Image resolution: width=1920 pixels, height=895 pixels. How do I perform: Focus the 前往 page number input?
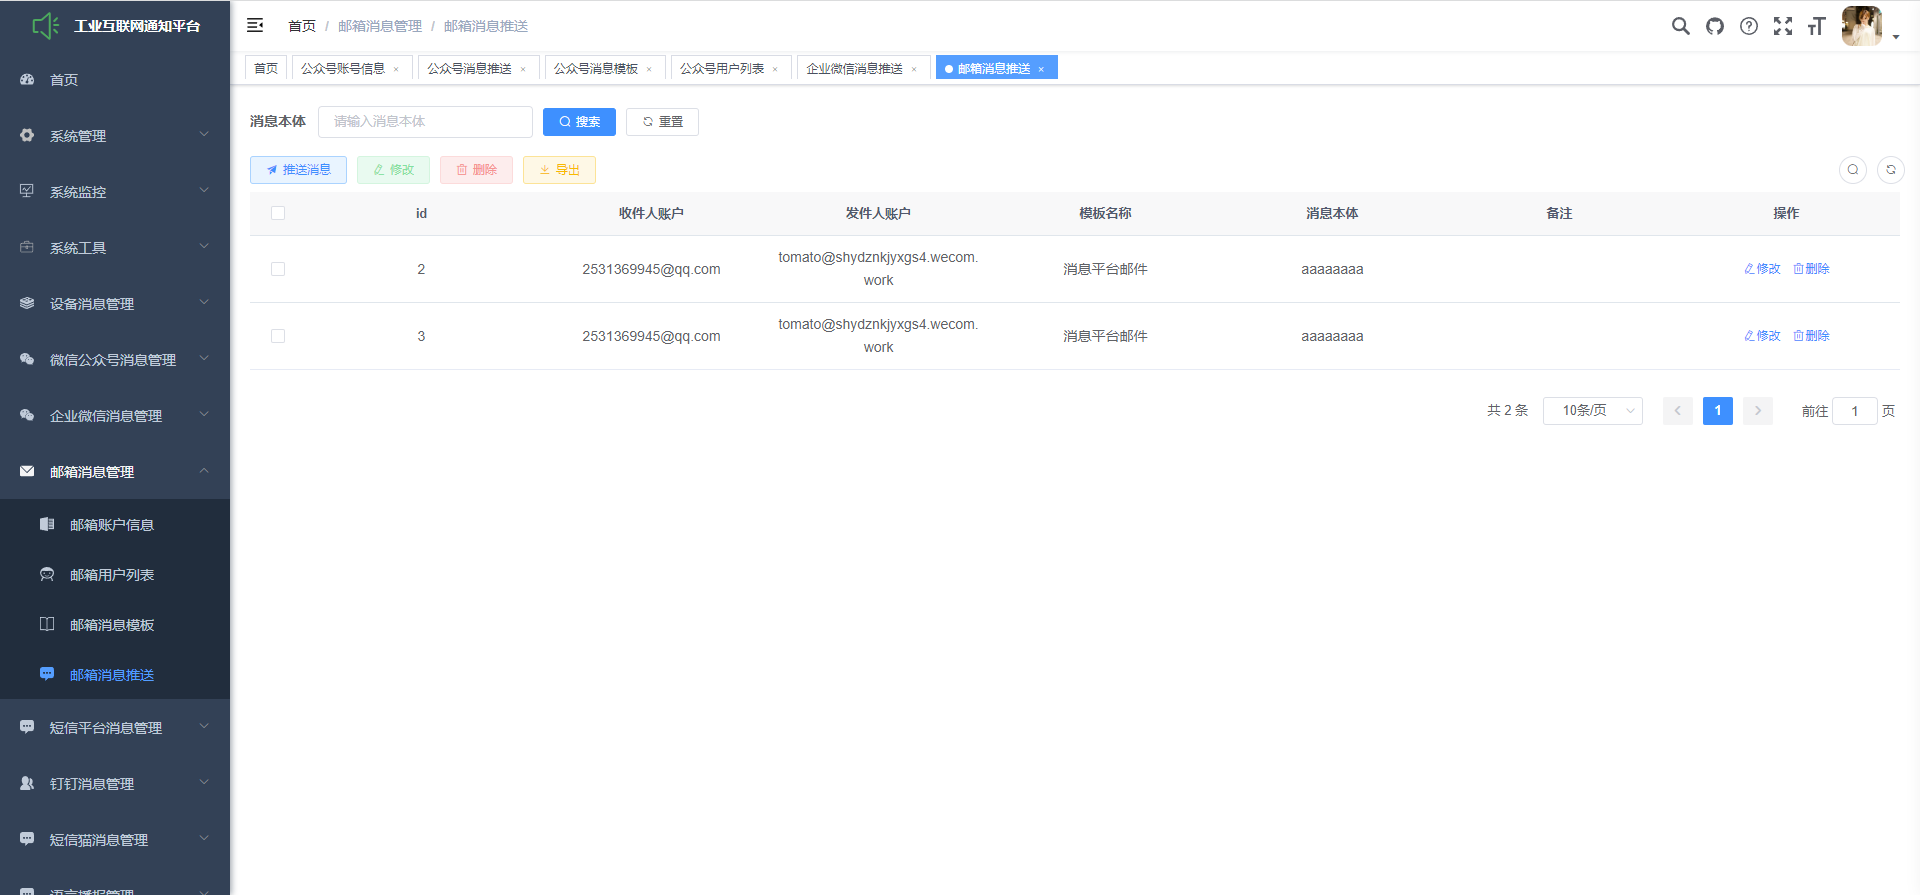coord(1855,411)
